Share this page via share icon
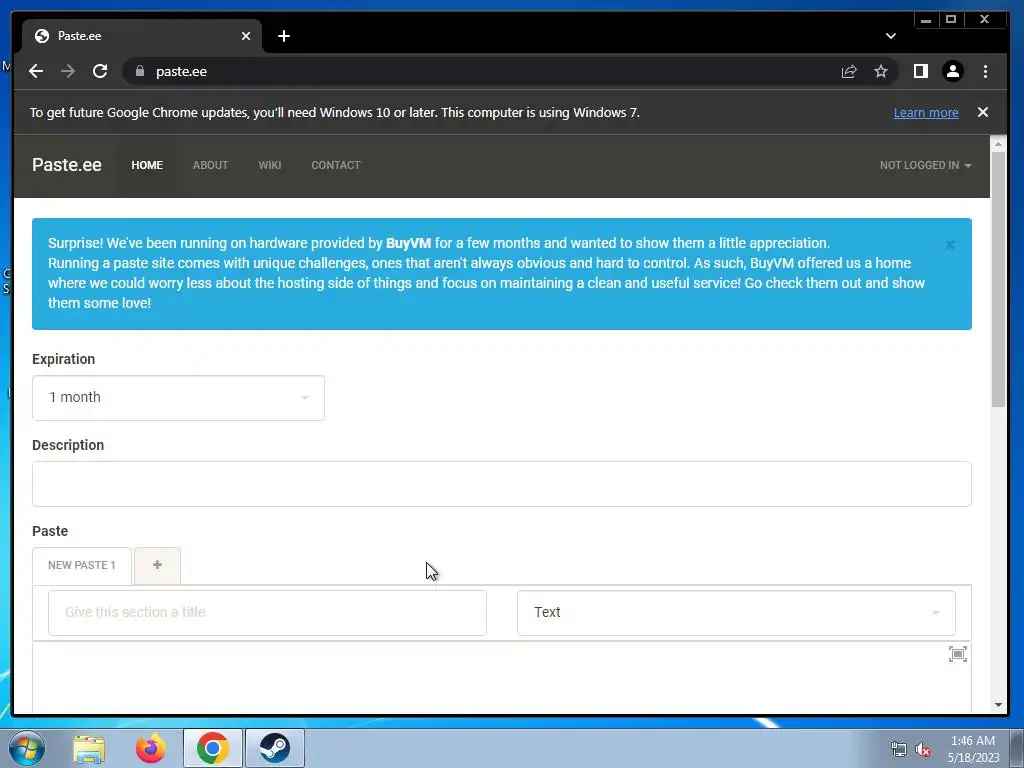 (x=849, y=71)
